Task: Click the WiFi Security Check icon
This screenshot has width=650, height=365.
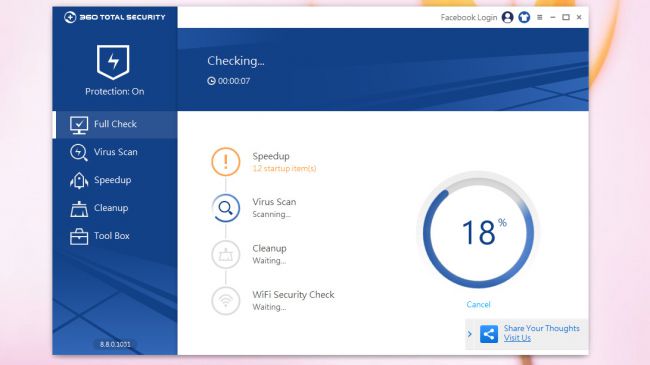Action: pyautogui.click(x=226, y=301)
